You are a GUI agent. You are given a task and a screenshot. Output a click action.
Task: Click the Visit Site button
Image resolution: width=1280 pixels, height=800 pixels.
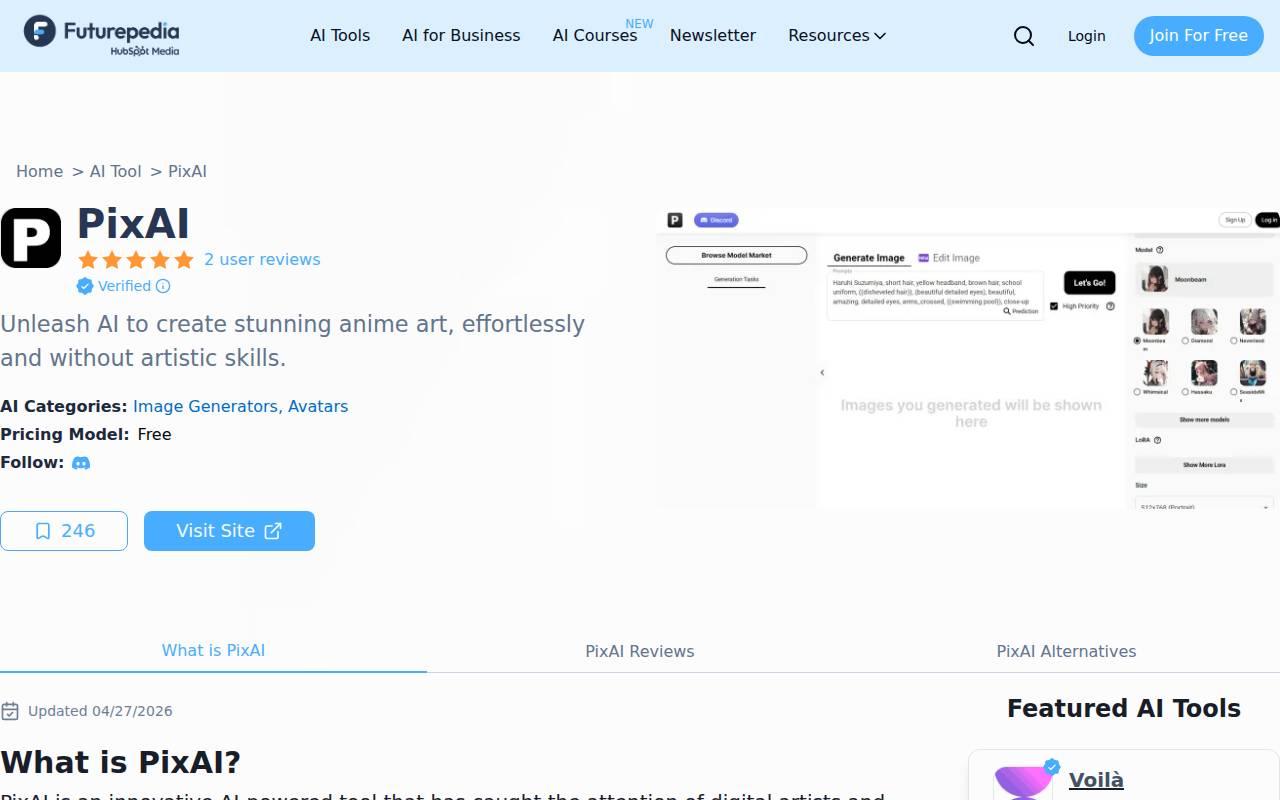[229, 531]
